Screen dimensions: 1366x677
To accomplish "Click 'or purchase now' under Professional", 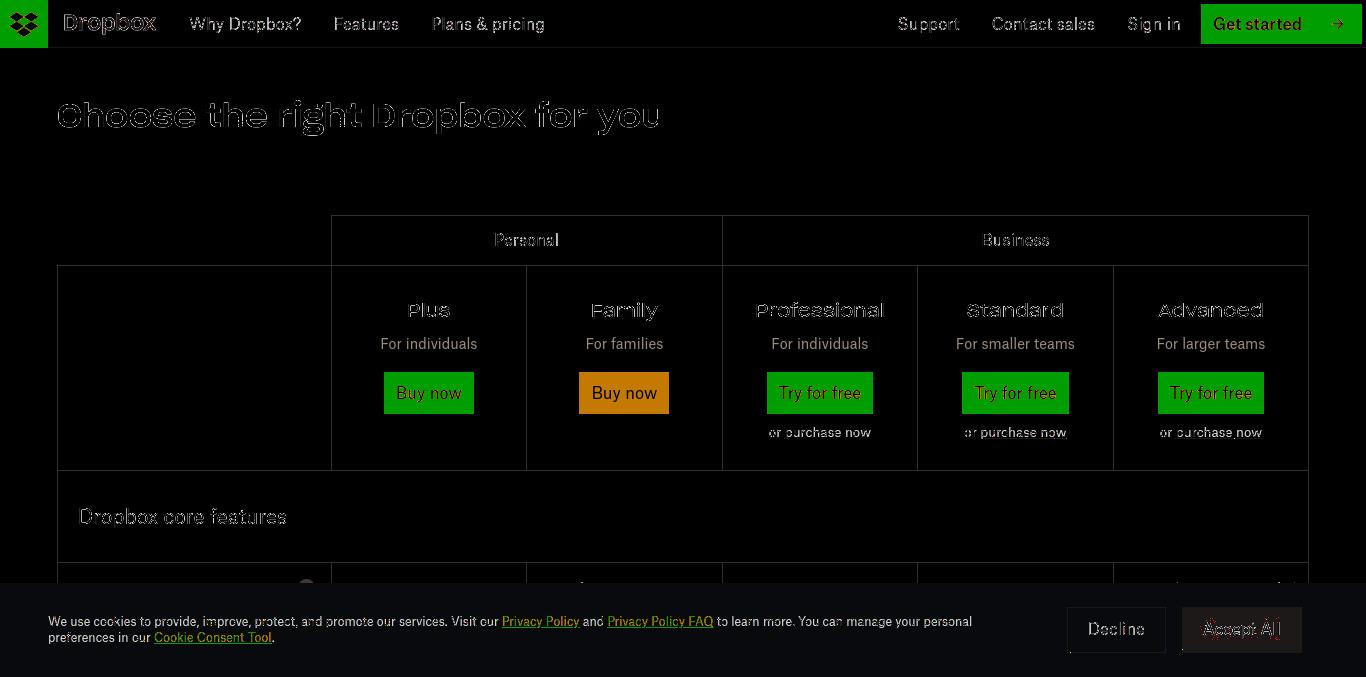I will [x=820, y=433].
